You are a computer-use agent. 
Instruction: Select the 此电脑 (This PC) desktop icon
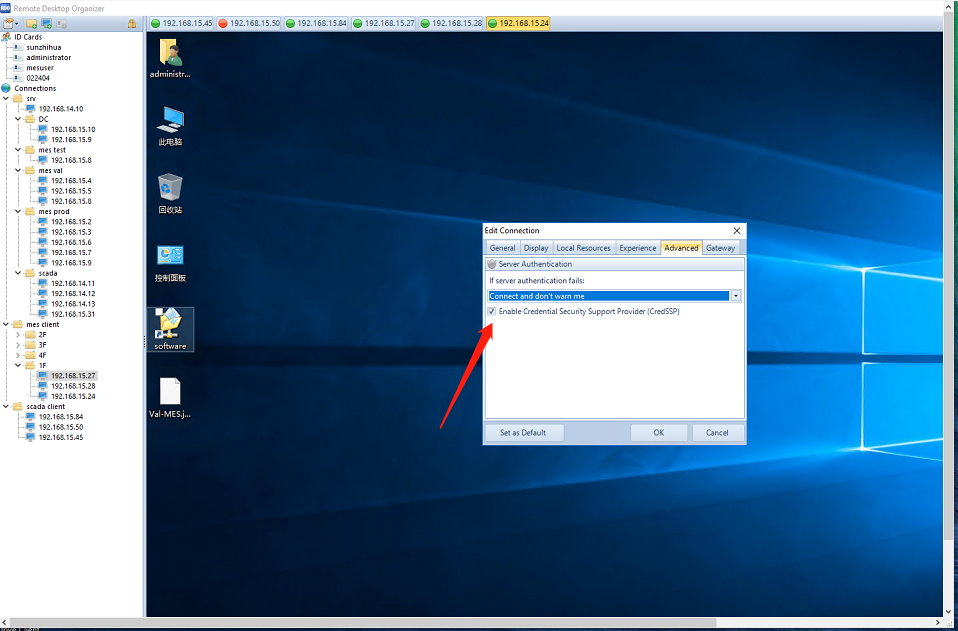170,126
